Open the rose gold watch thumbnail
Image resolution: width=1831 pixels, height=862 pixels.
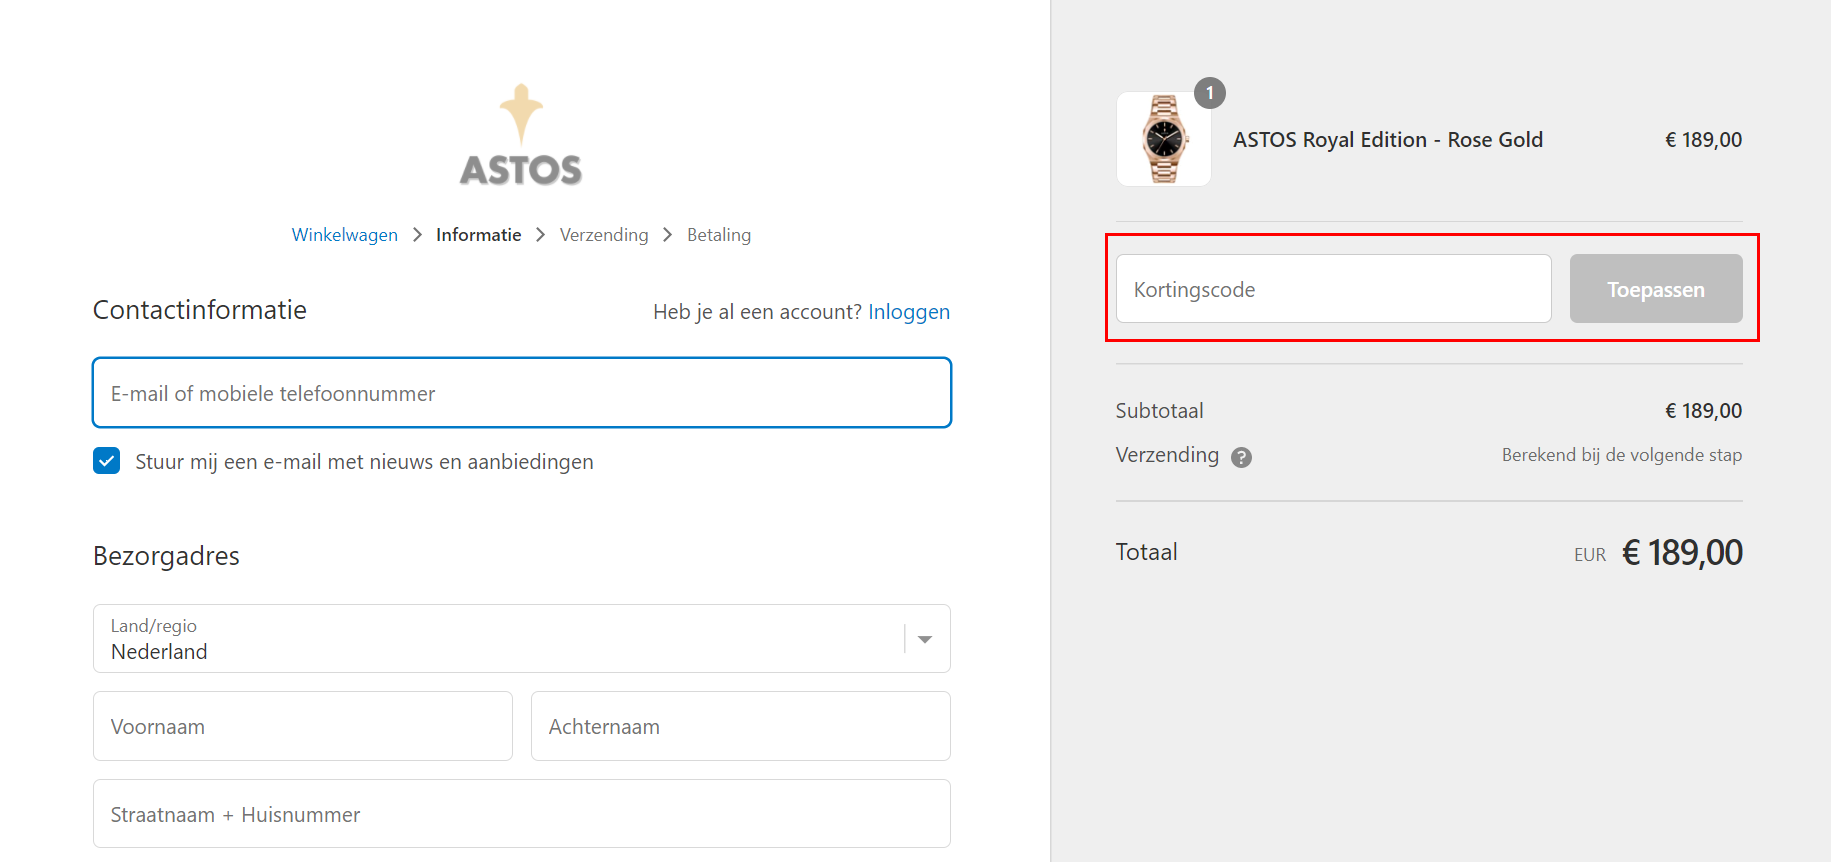[x=1163, y=139]
